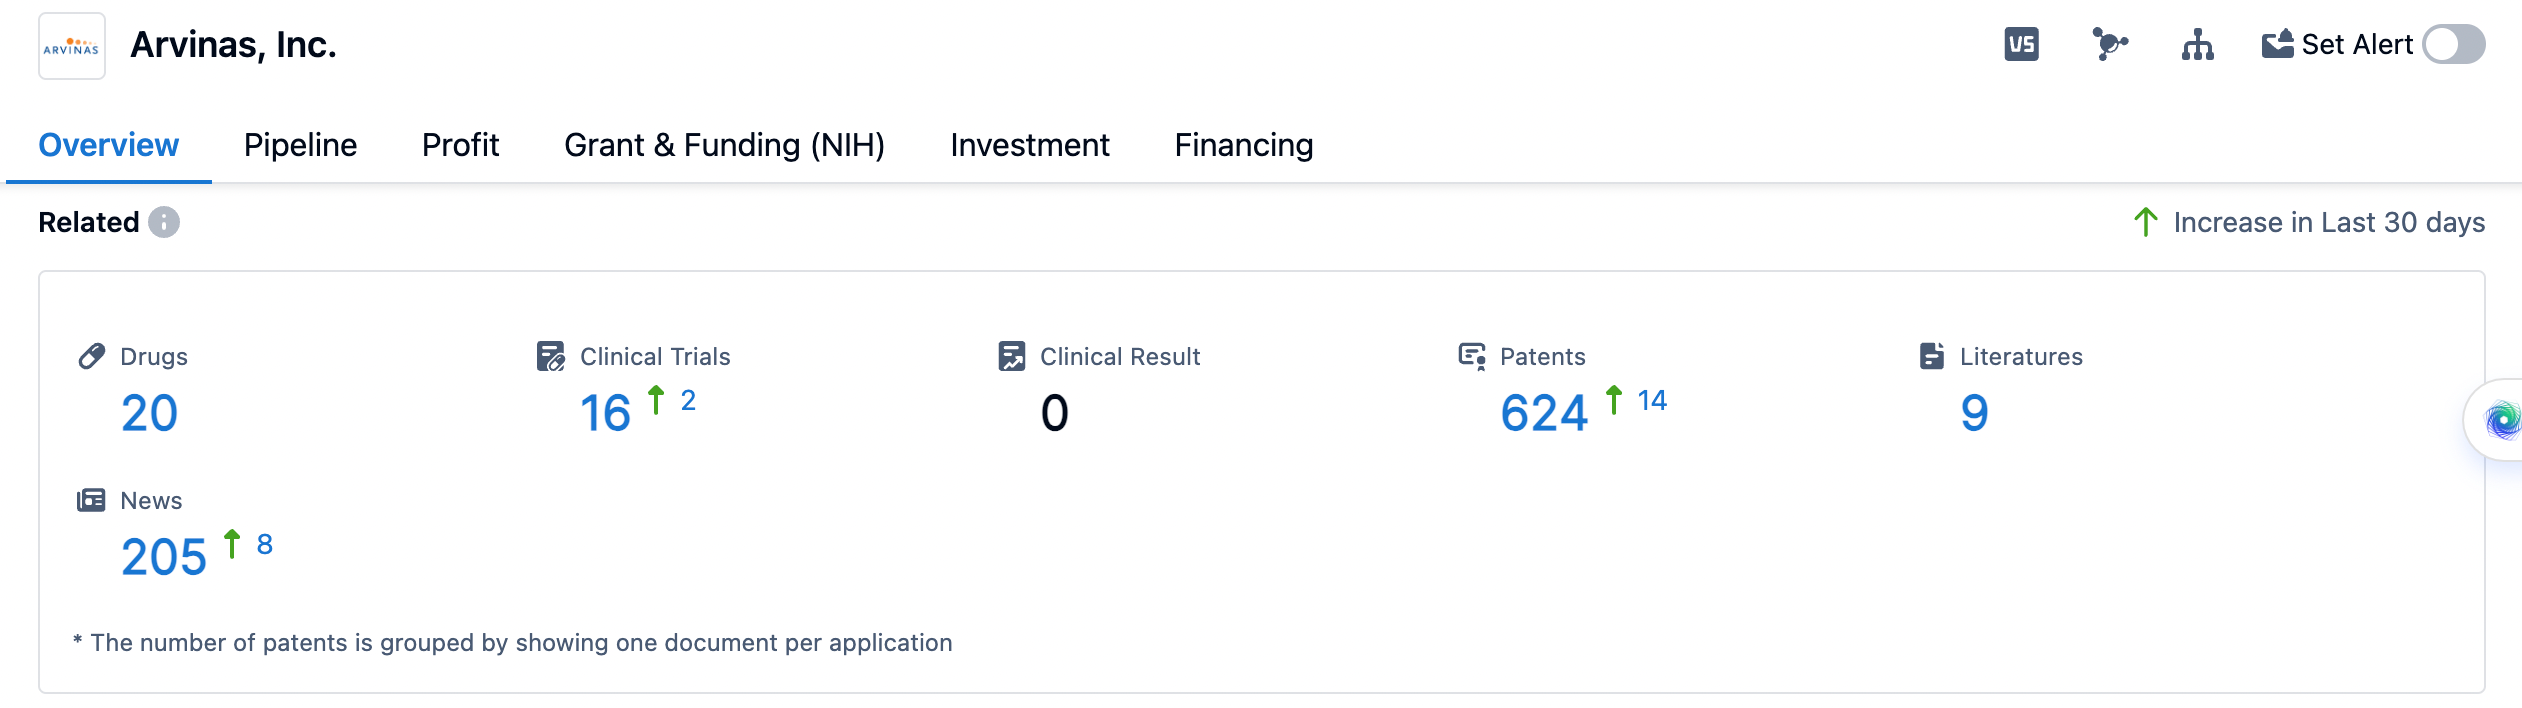Screen dimensions: 2522x708
Task: Go to the Financing tab
Action: tap(1243, 145)
